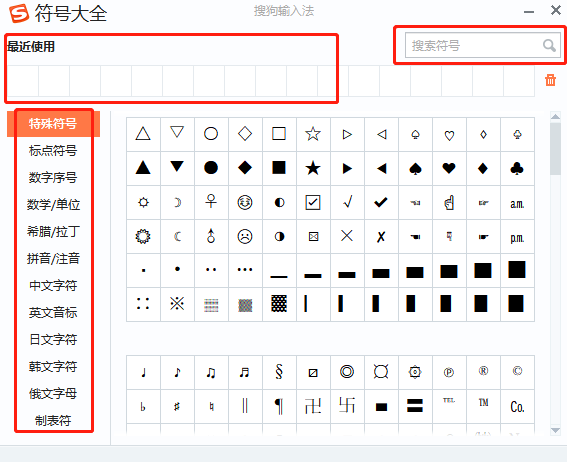Click the magnifier search icon
Viewport: 567px width, 462px height.
pyautogui.click(x=549, y=46)
